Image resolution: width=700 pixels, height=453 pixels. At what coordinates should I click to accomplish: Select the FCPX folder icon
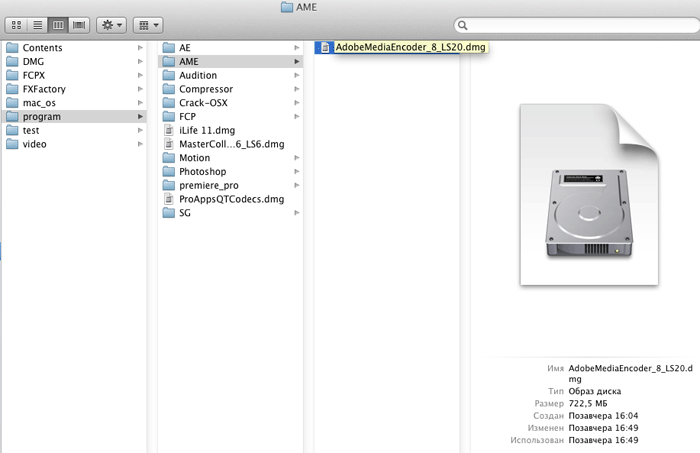coord(12,75)
